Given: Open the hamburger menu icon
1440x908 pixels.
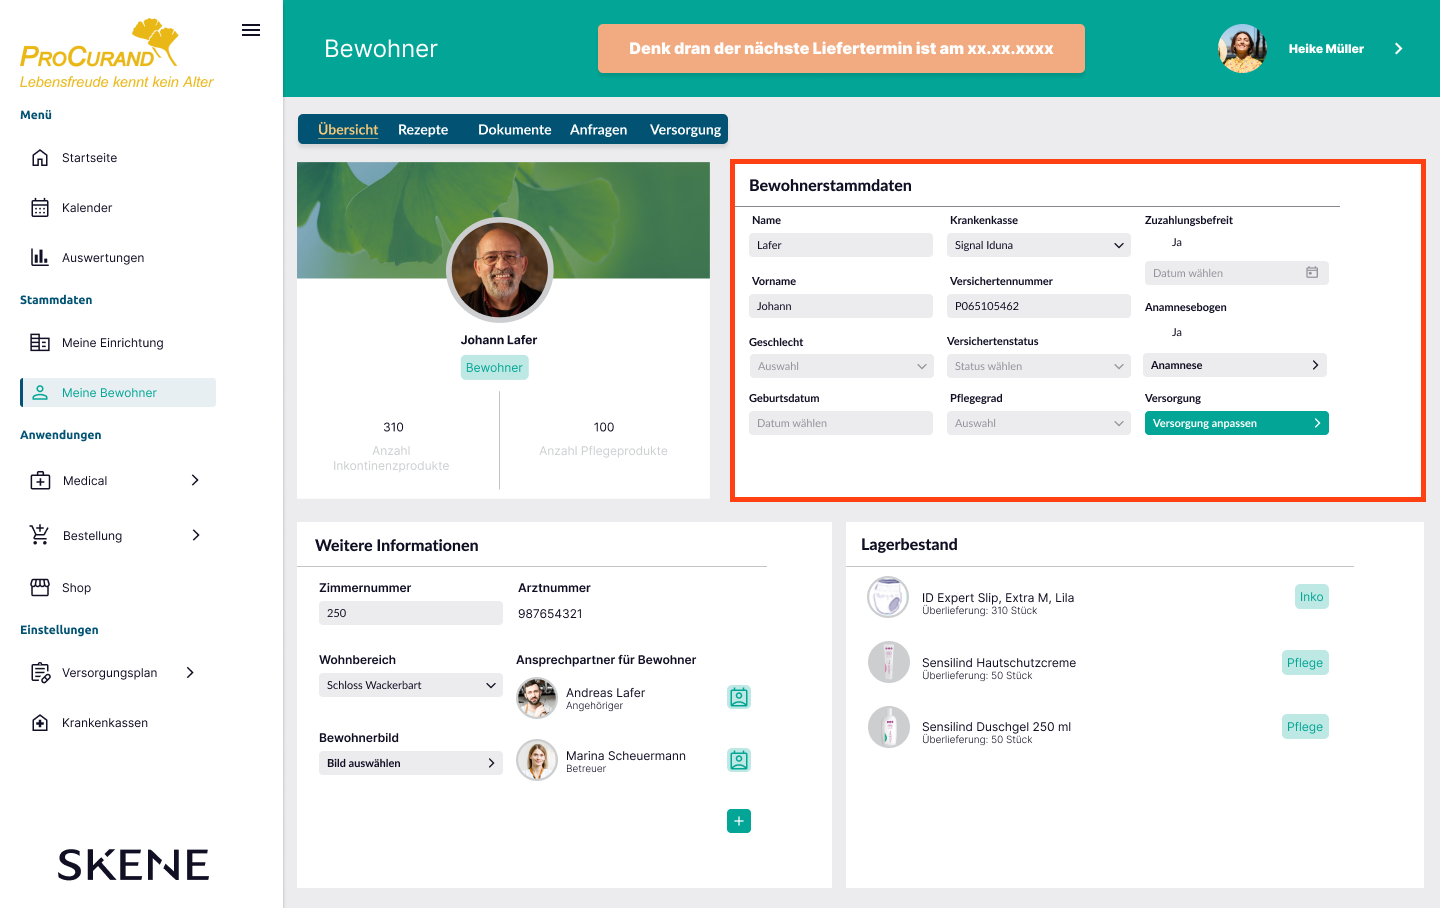Looking at the screenshot, I should click(x=251, y=30).
